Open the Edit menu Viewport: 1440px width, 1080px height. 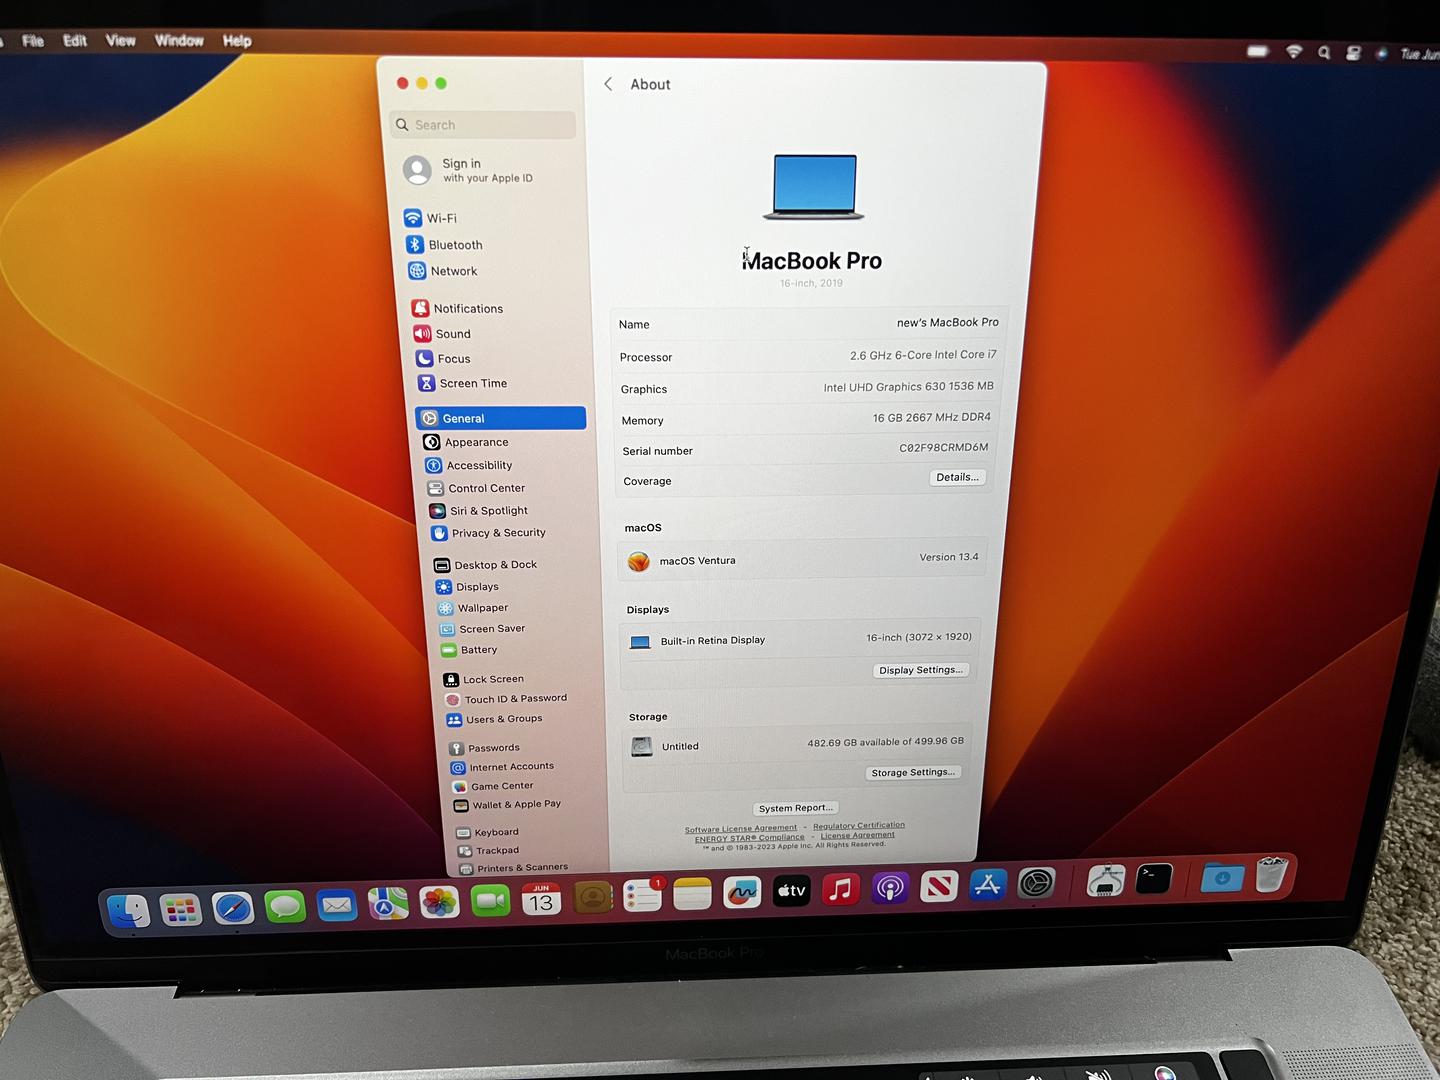point(75,41)
